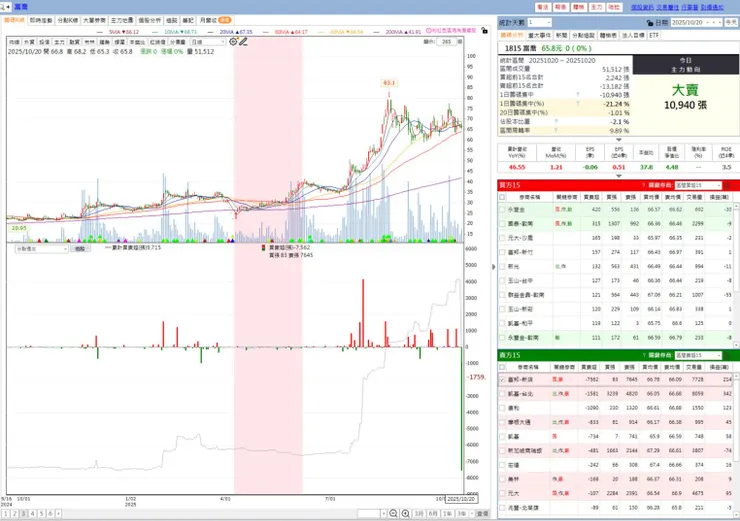Open indicator dropdown under price chart
The width and height of the screenshot is (740, 521).
tap(42, 248)
